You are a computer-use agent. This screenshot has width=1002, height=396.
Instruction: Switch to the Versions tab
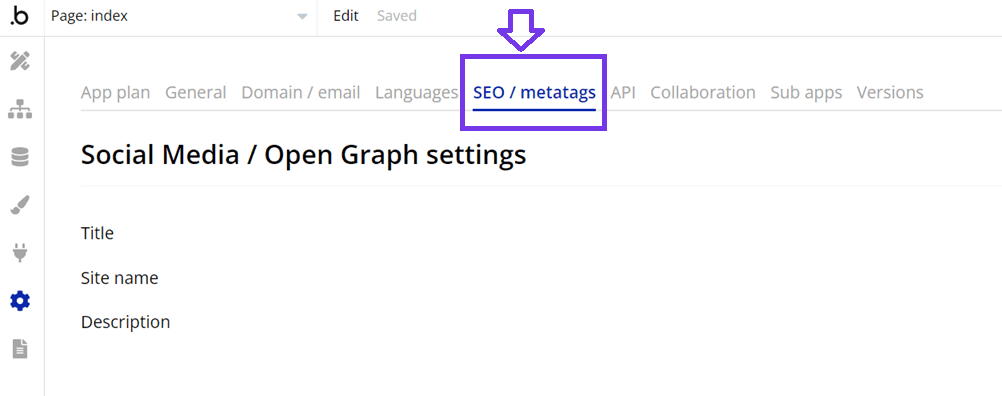coord(890,93)
